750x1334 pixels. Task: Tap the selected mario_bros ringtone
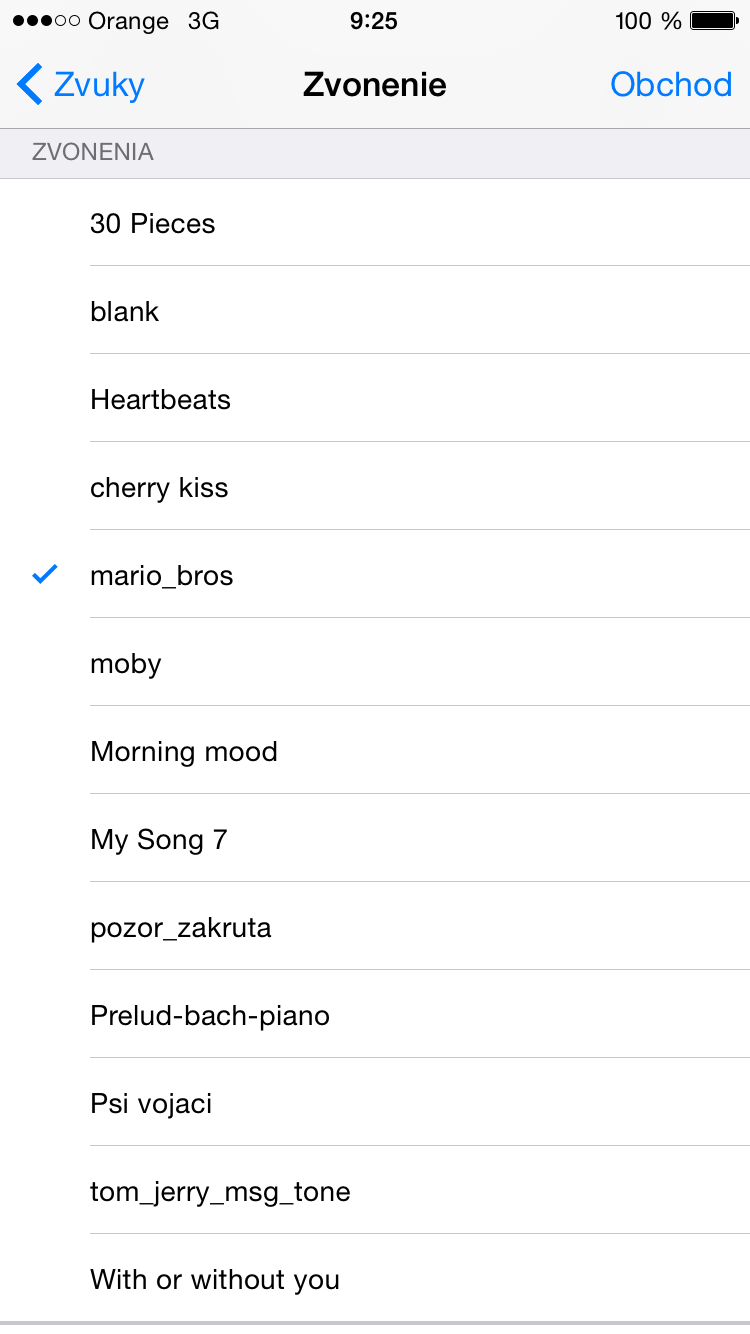pos(375,575)
